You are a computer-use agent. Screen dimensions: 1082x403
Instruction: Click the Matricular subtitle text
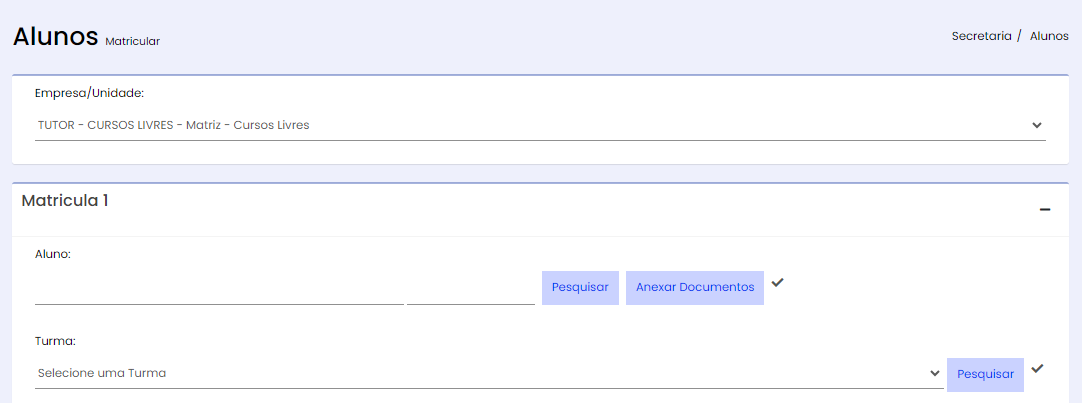click(x=132, y=41)
